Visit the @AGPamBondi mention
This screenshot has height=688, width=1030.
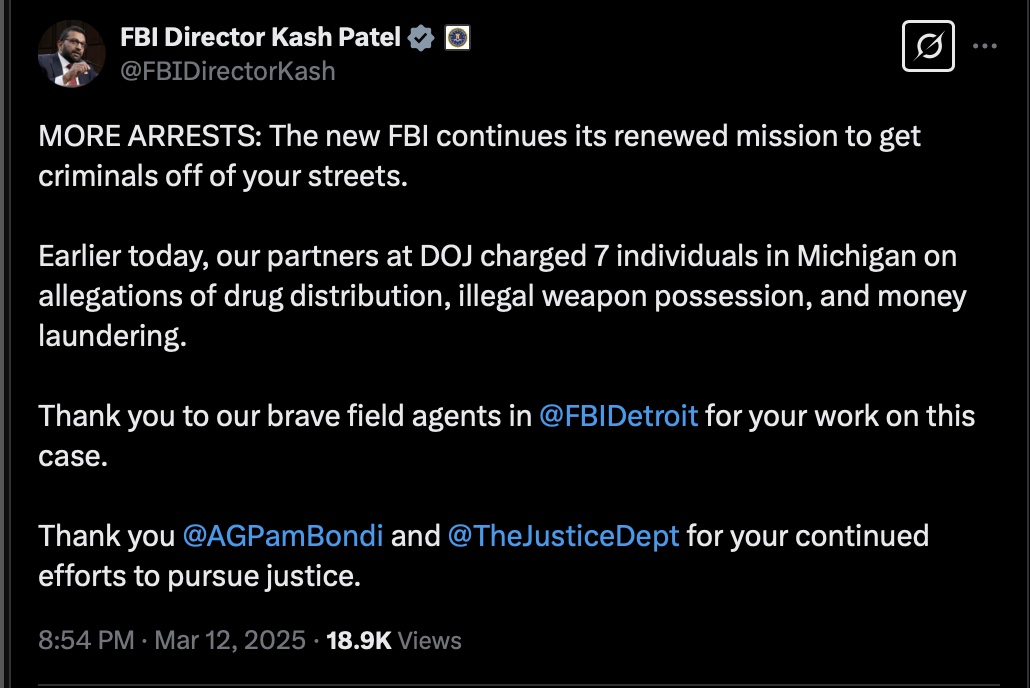282,536
